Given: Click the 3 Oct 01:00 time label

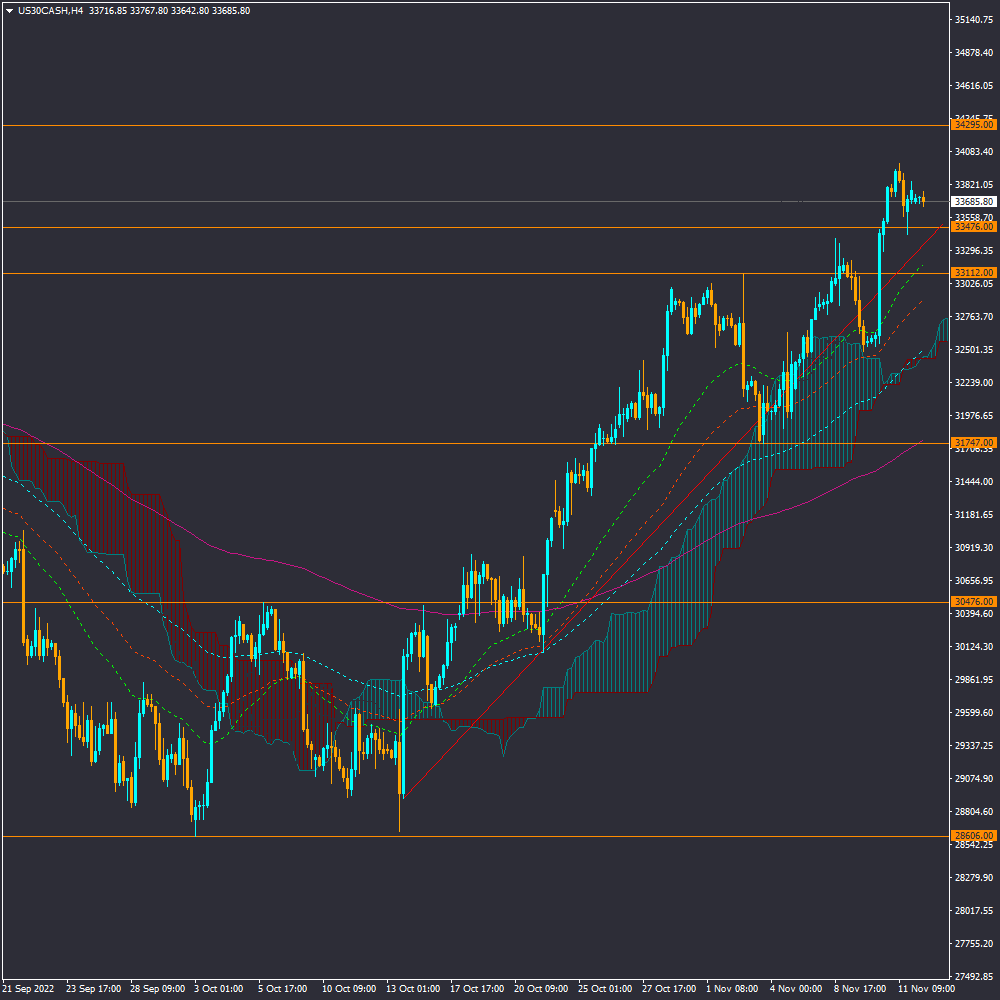Looking at the screenshot, I should click(217, 988).
